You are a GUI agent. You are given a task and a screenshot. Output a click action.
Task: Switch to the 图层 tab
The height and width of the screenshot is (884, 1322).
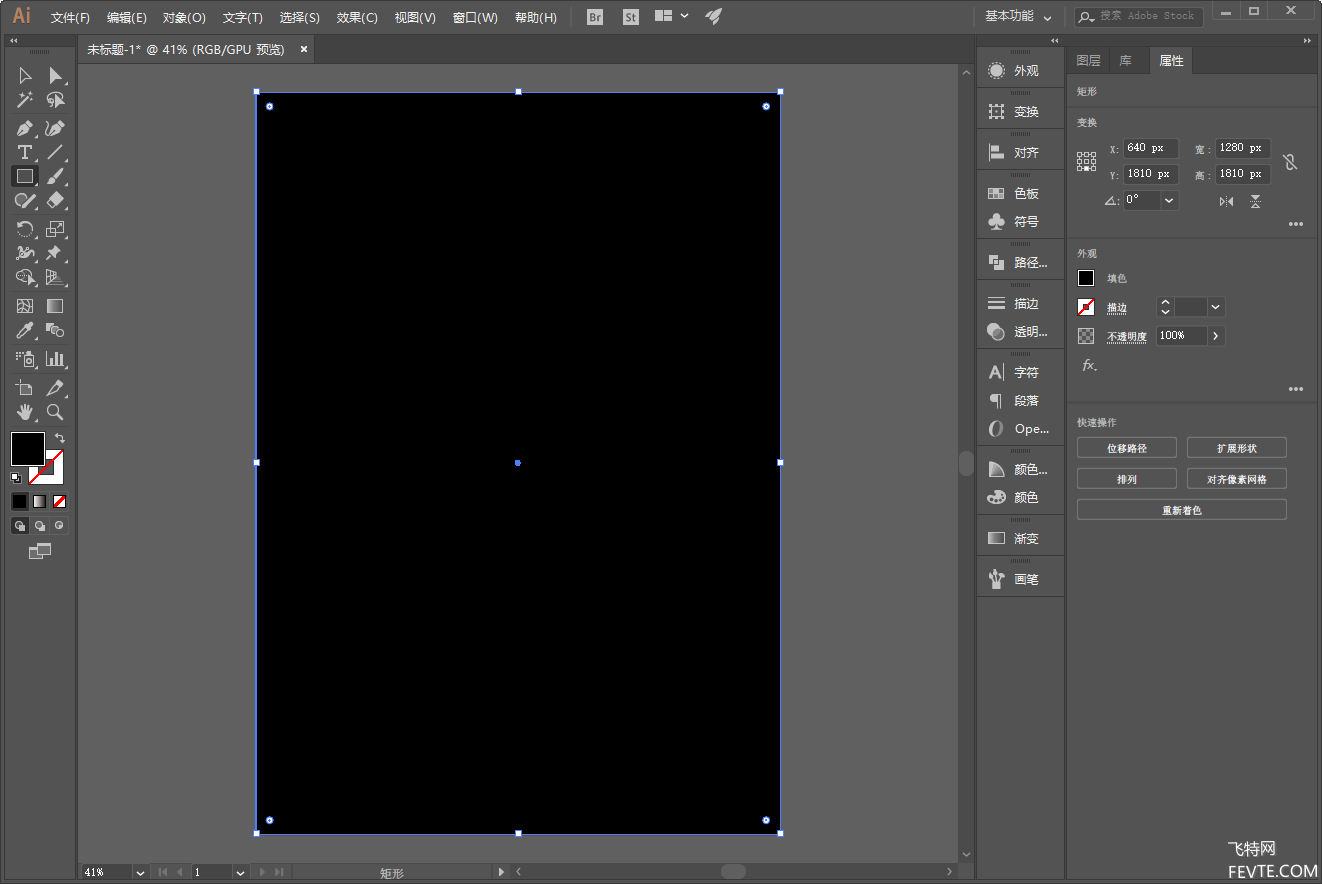(x=1088, y=61)
